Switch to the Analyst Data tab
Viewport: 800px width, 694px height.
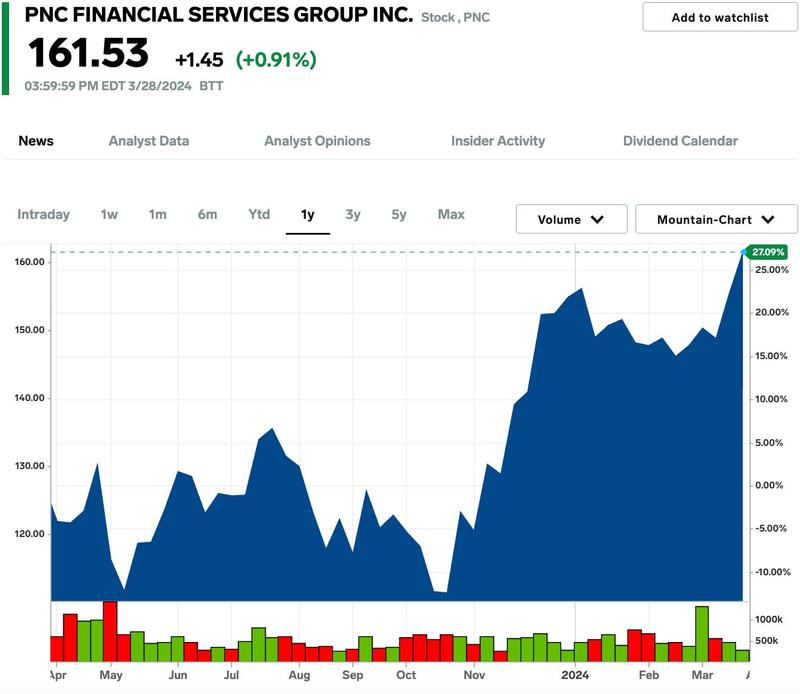coord(149,141)
